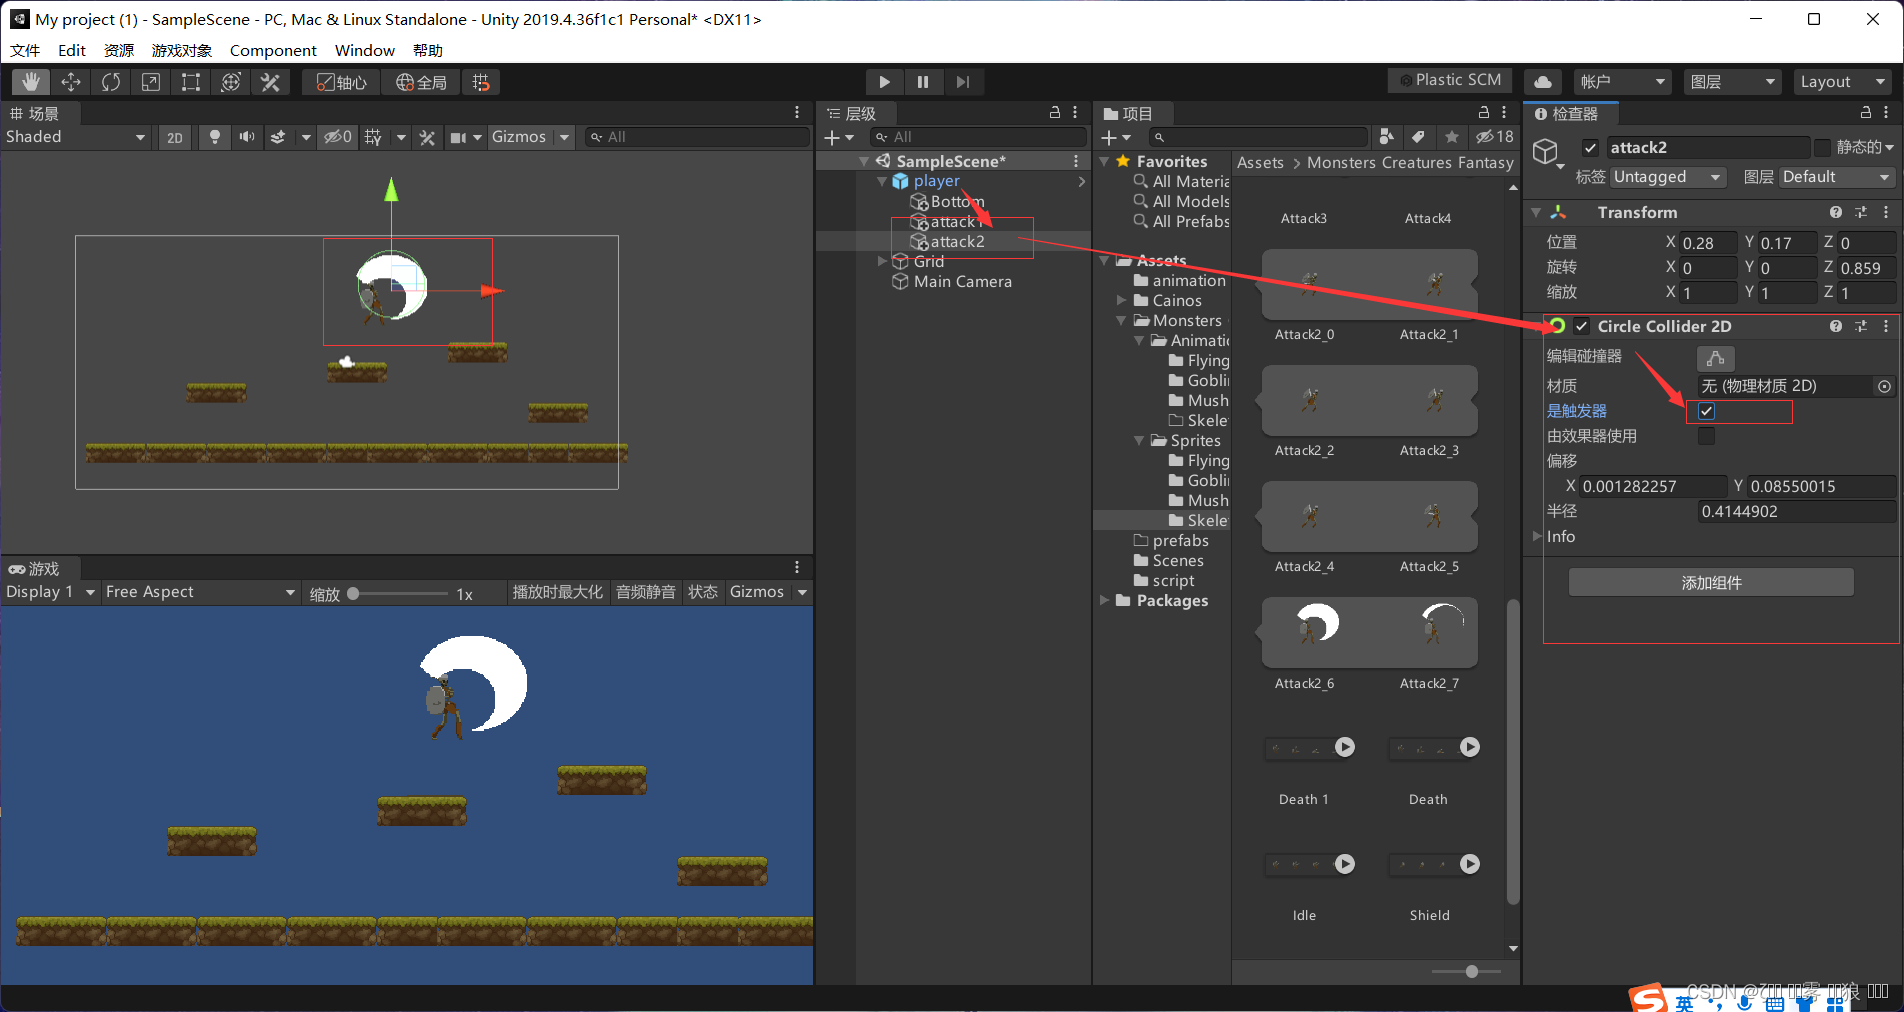Toggle scene lighting with the bulb icon
The image size is (1904, 1012).
[x=214, y=137]
